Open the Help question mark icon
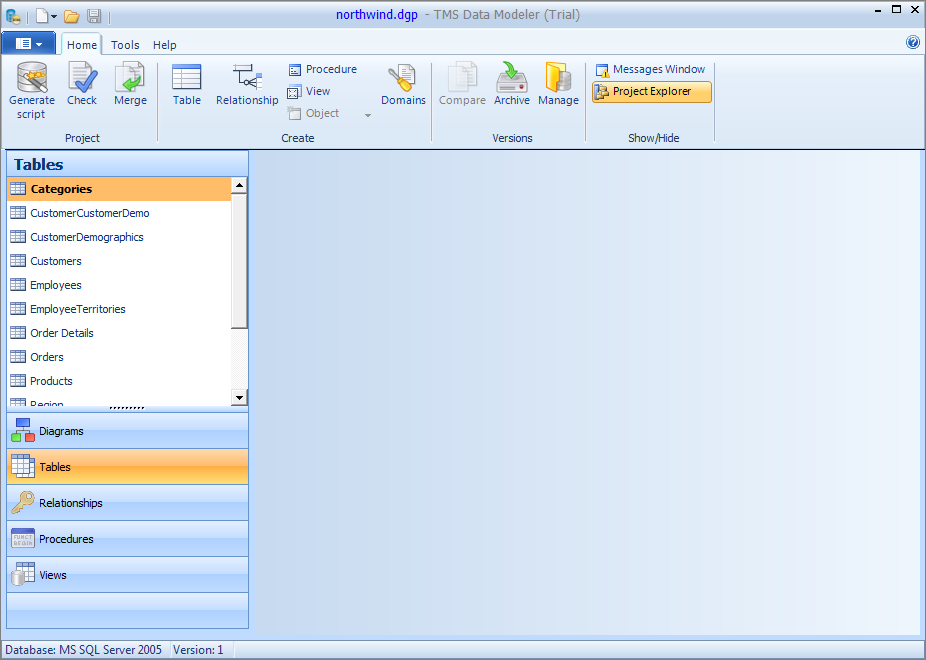This screenshot has width=926, height=660. [912, 43]
